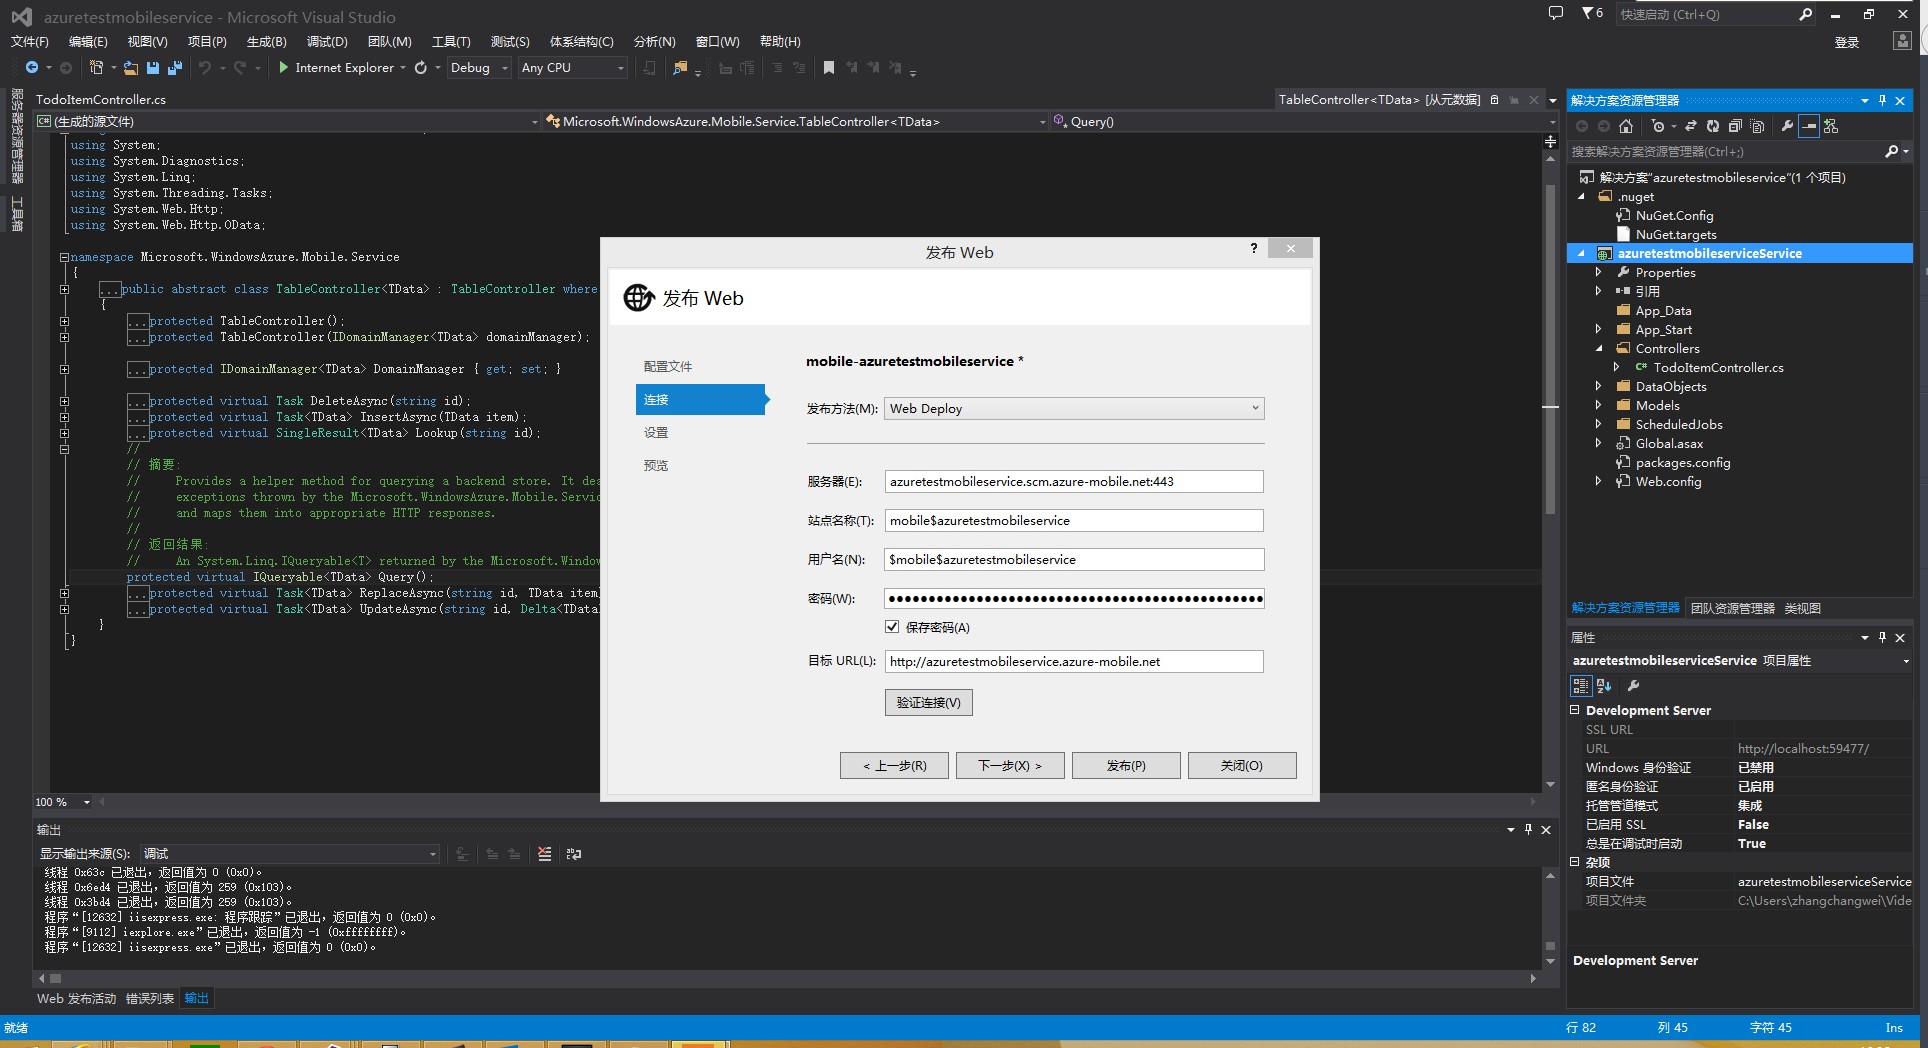The width and height of the screenshot is (1928, 1048).
Task: Click the help question mark in publish dialog
Action: click(1254, 249)
